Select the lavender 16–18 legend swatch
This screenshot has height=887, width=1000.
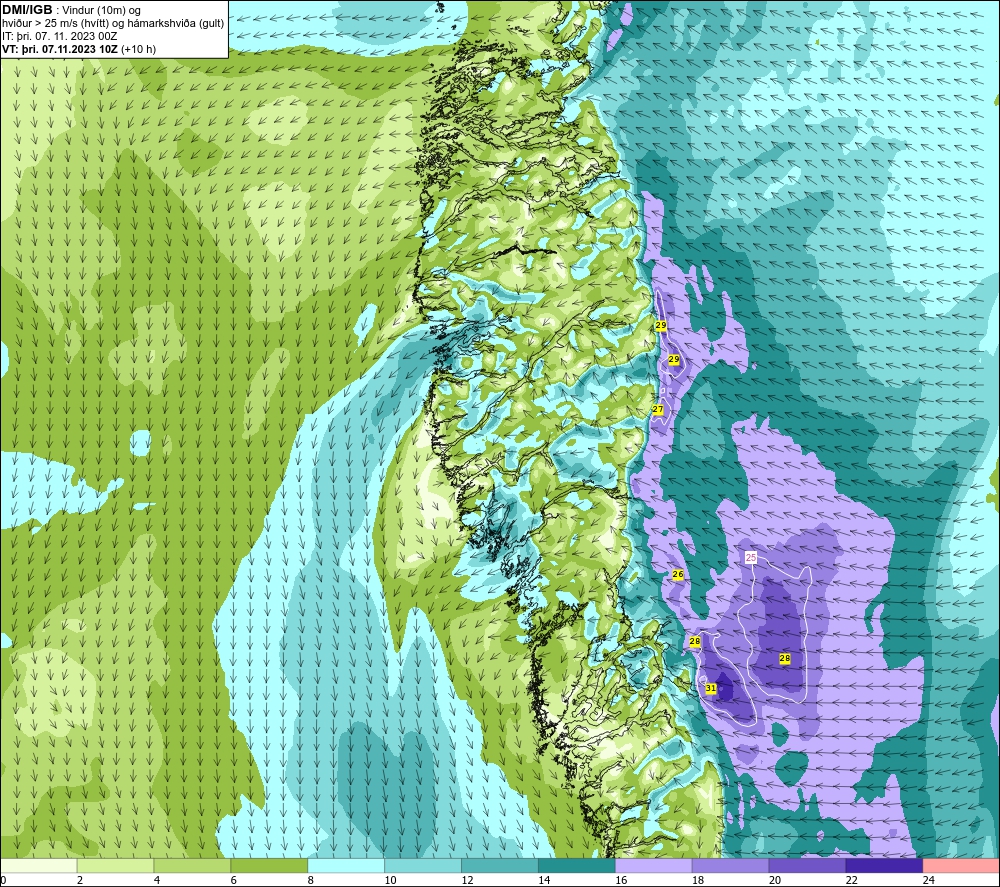(x=654, y=865)
